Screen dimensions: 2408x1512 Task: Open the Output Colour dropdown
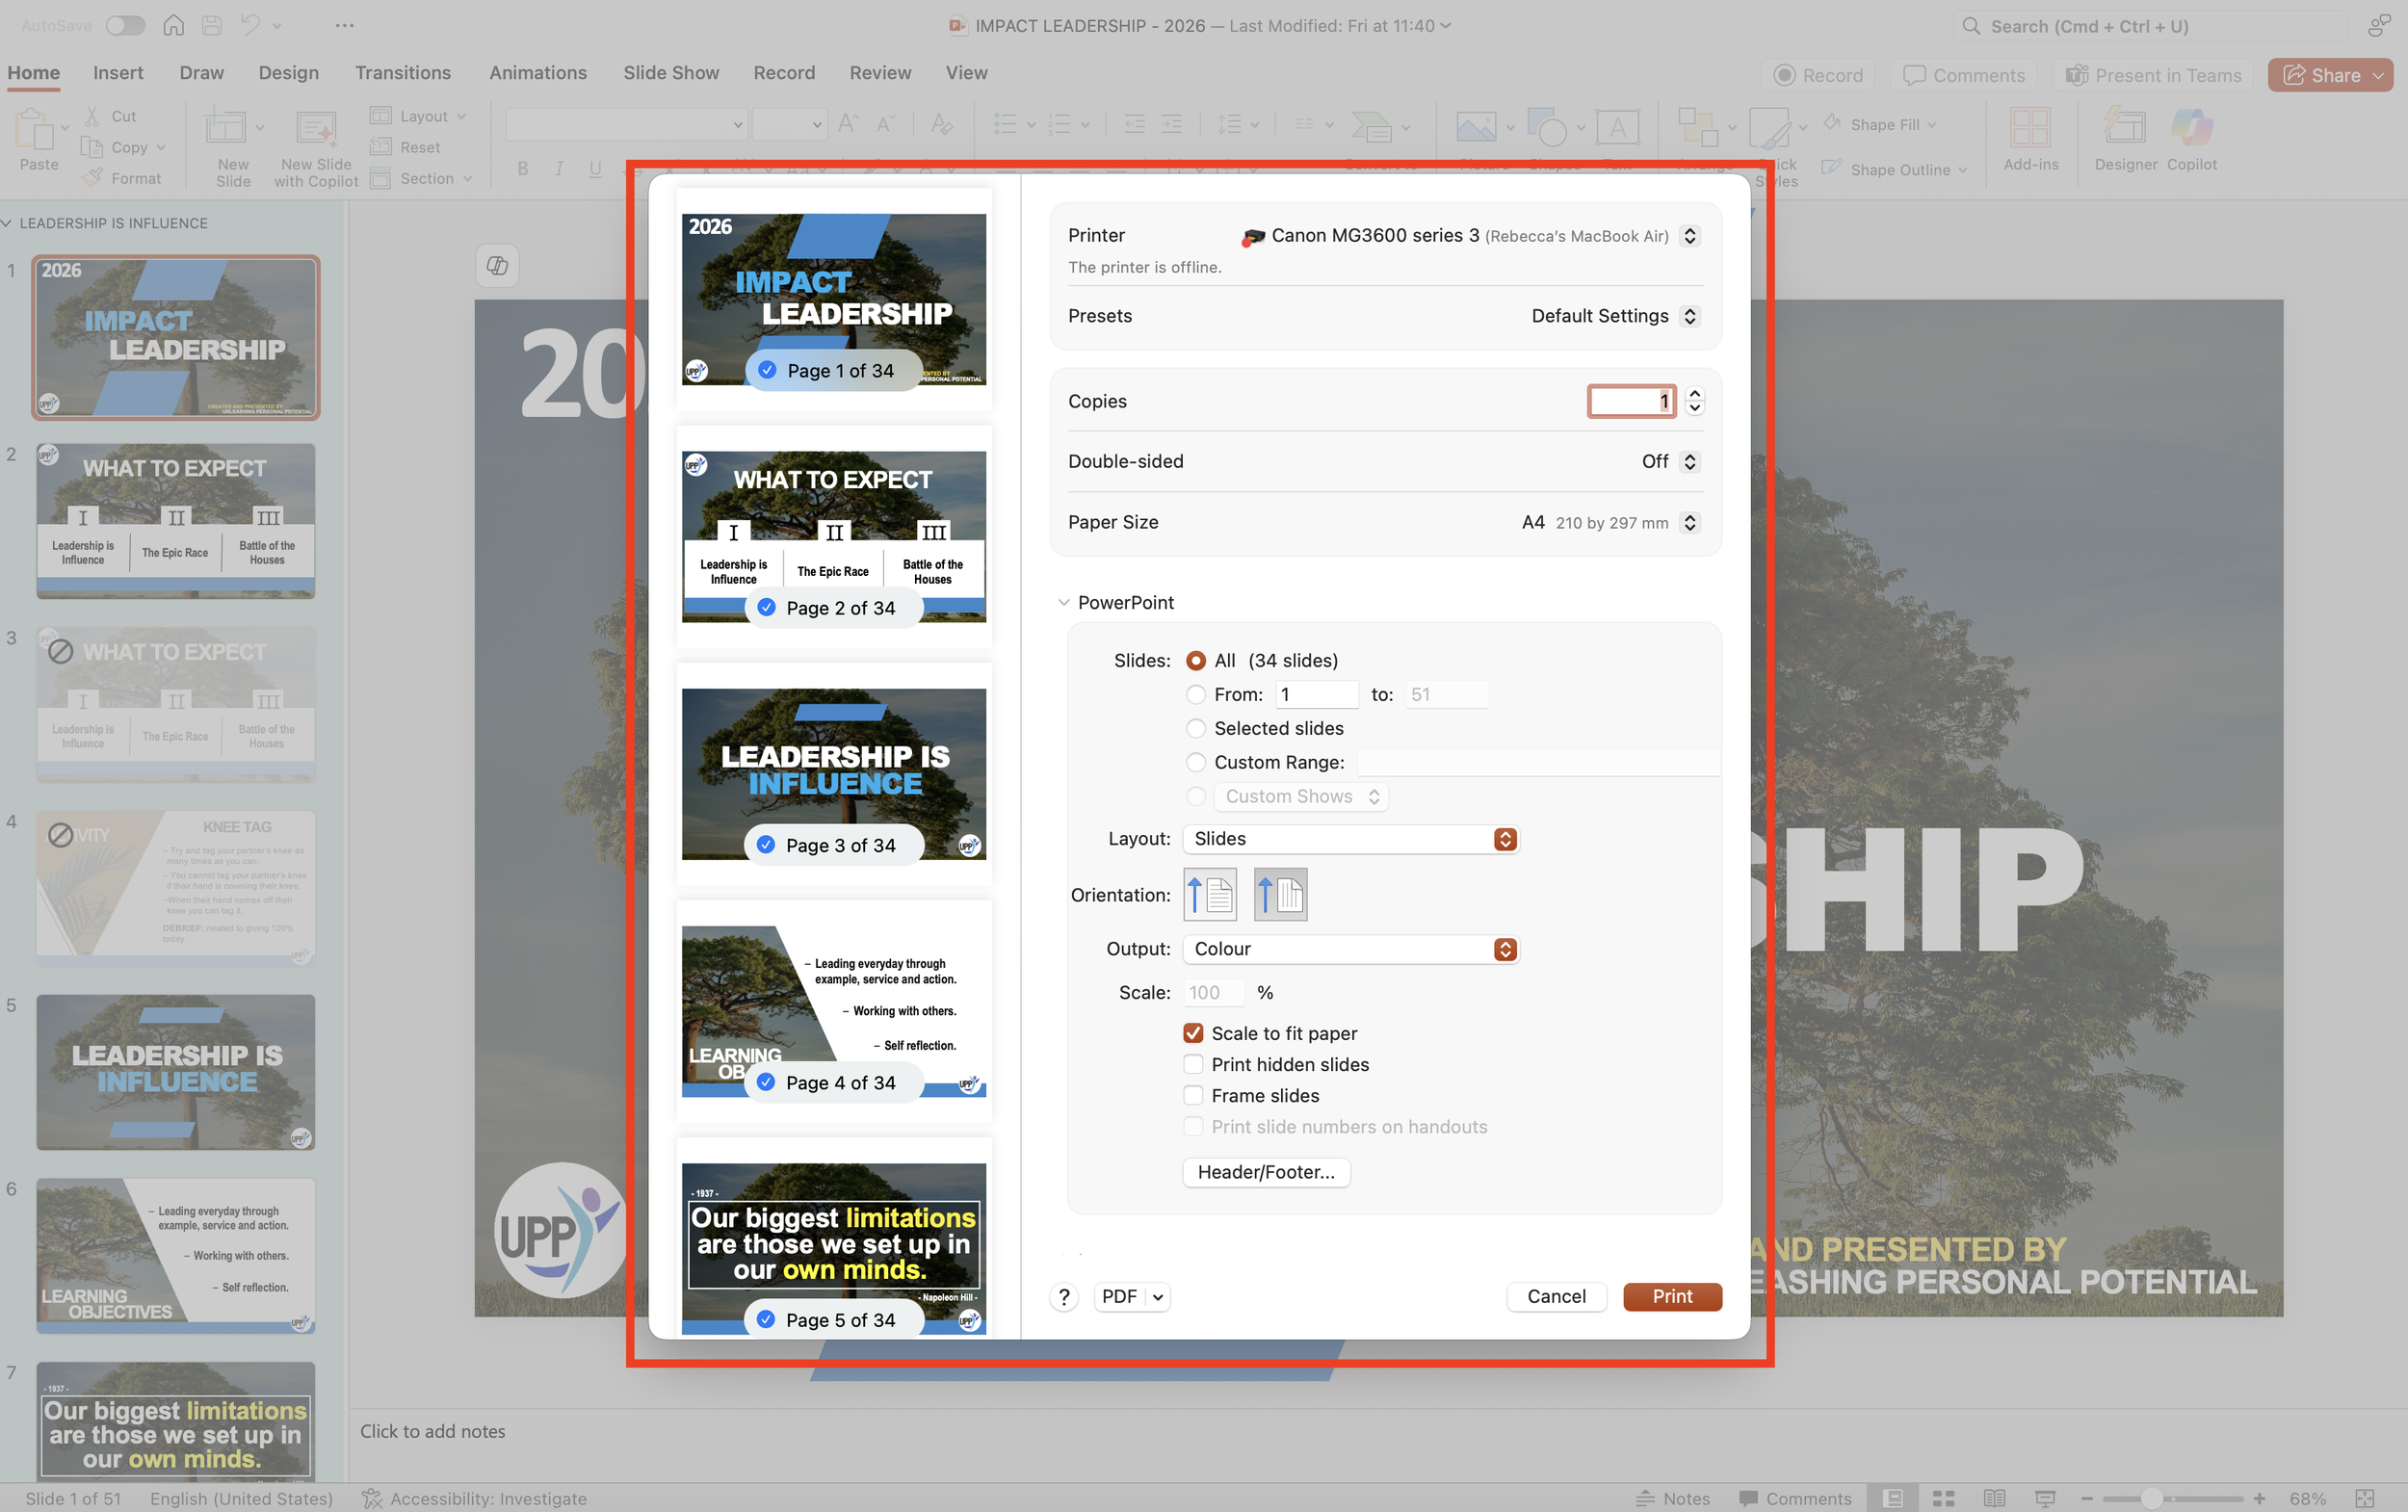[x=1350, y=949]
